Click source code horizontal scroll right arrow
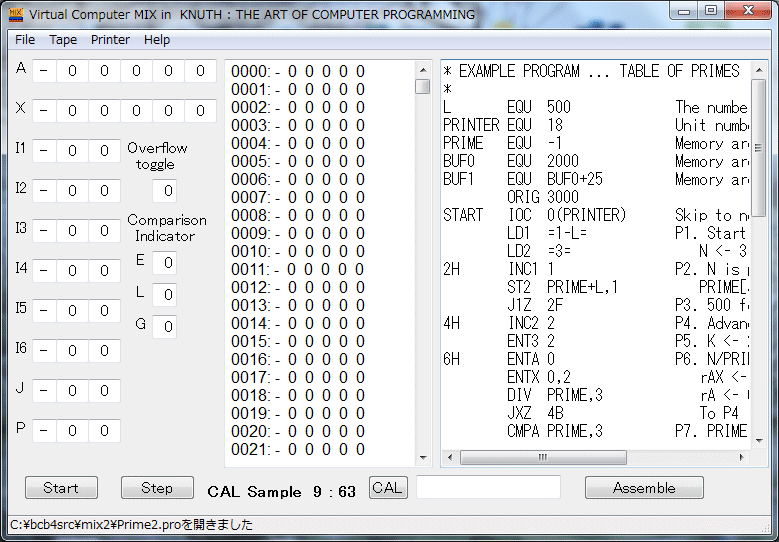Image resolution: width=779 pixels, height=542 pixels. (x=742, y=457)
